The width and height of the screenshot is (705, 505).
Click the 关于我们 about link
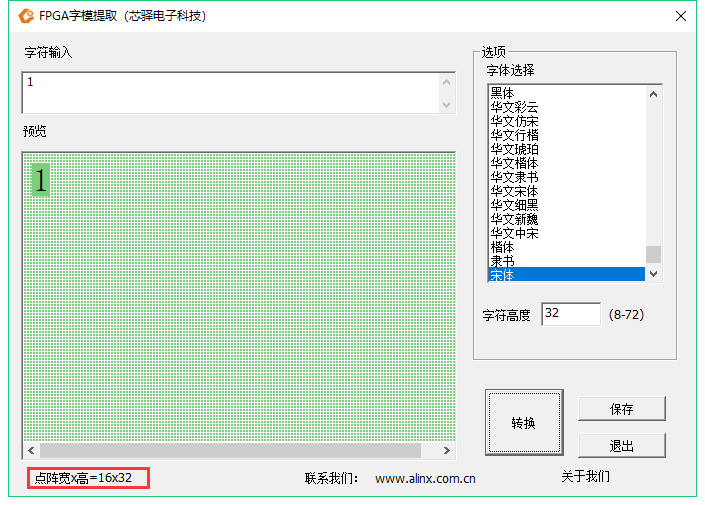point(585,477)
